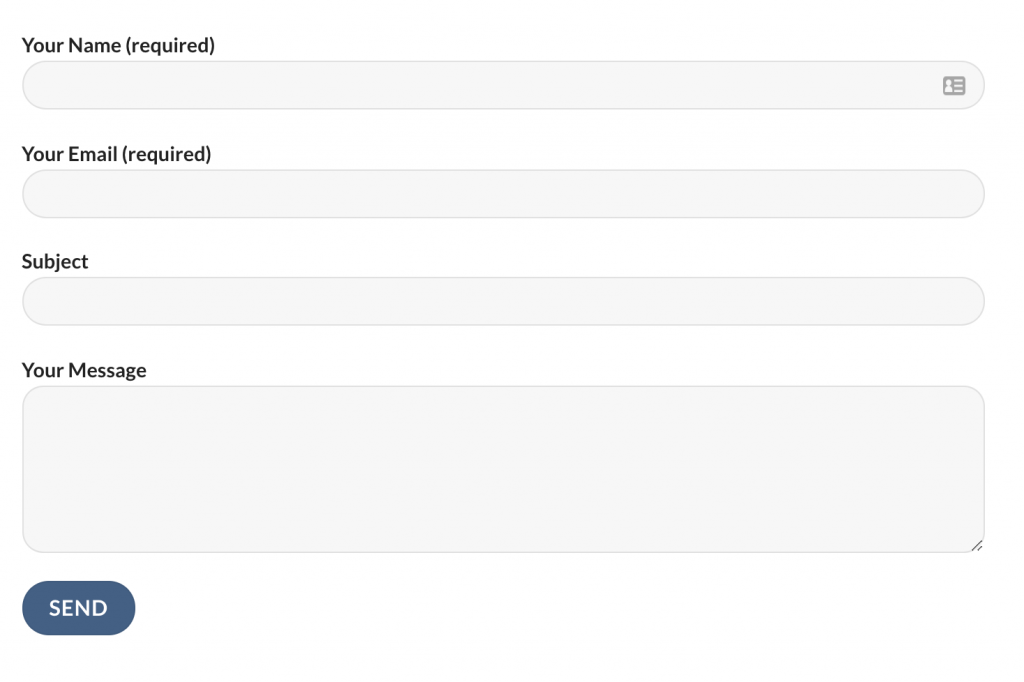This screenshot has width=1024, height=682.
Task: Click the 'Your Message' label text
Action: click(x=84, y=370)
